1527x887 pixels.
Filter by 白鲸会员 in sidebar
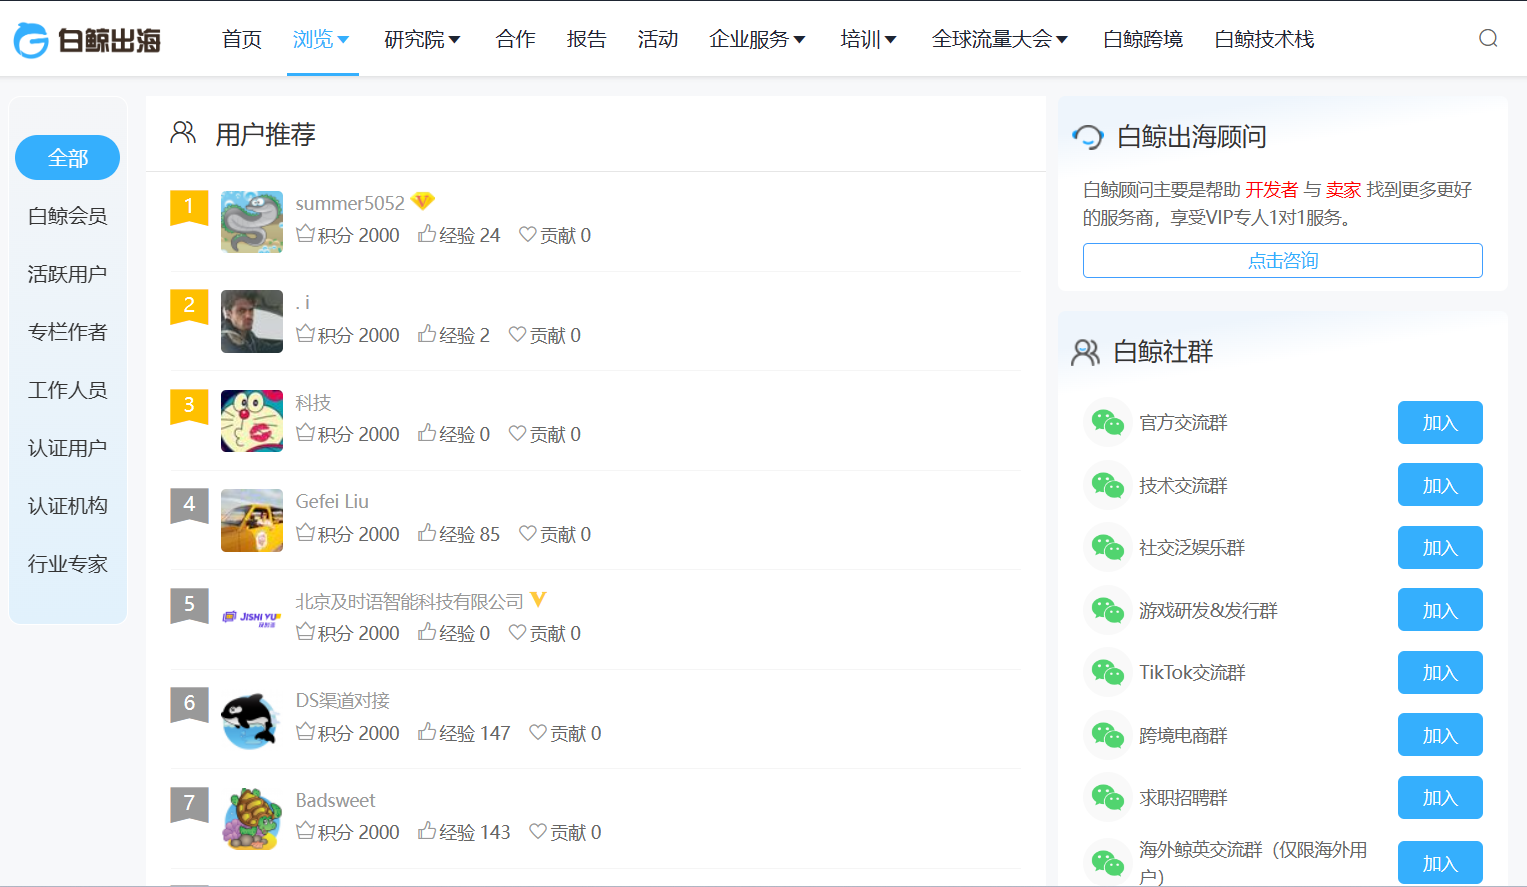tap(68, 216)
